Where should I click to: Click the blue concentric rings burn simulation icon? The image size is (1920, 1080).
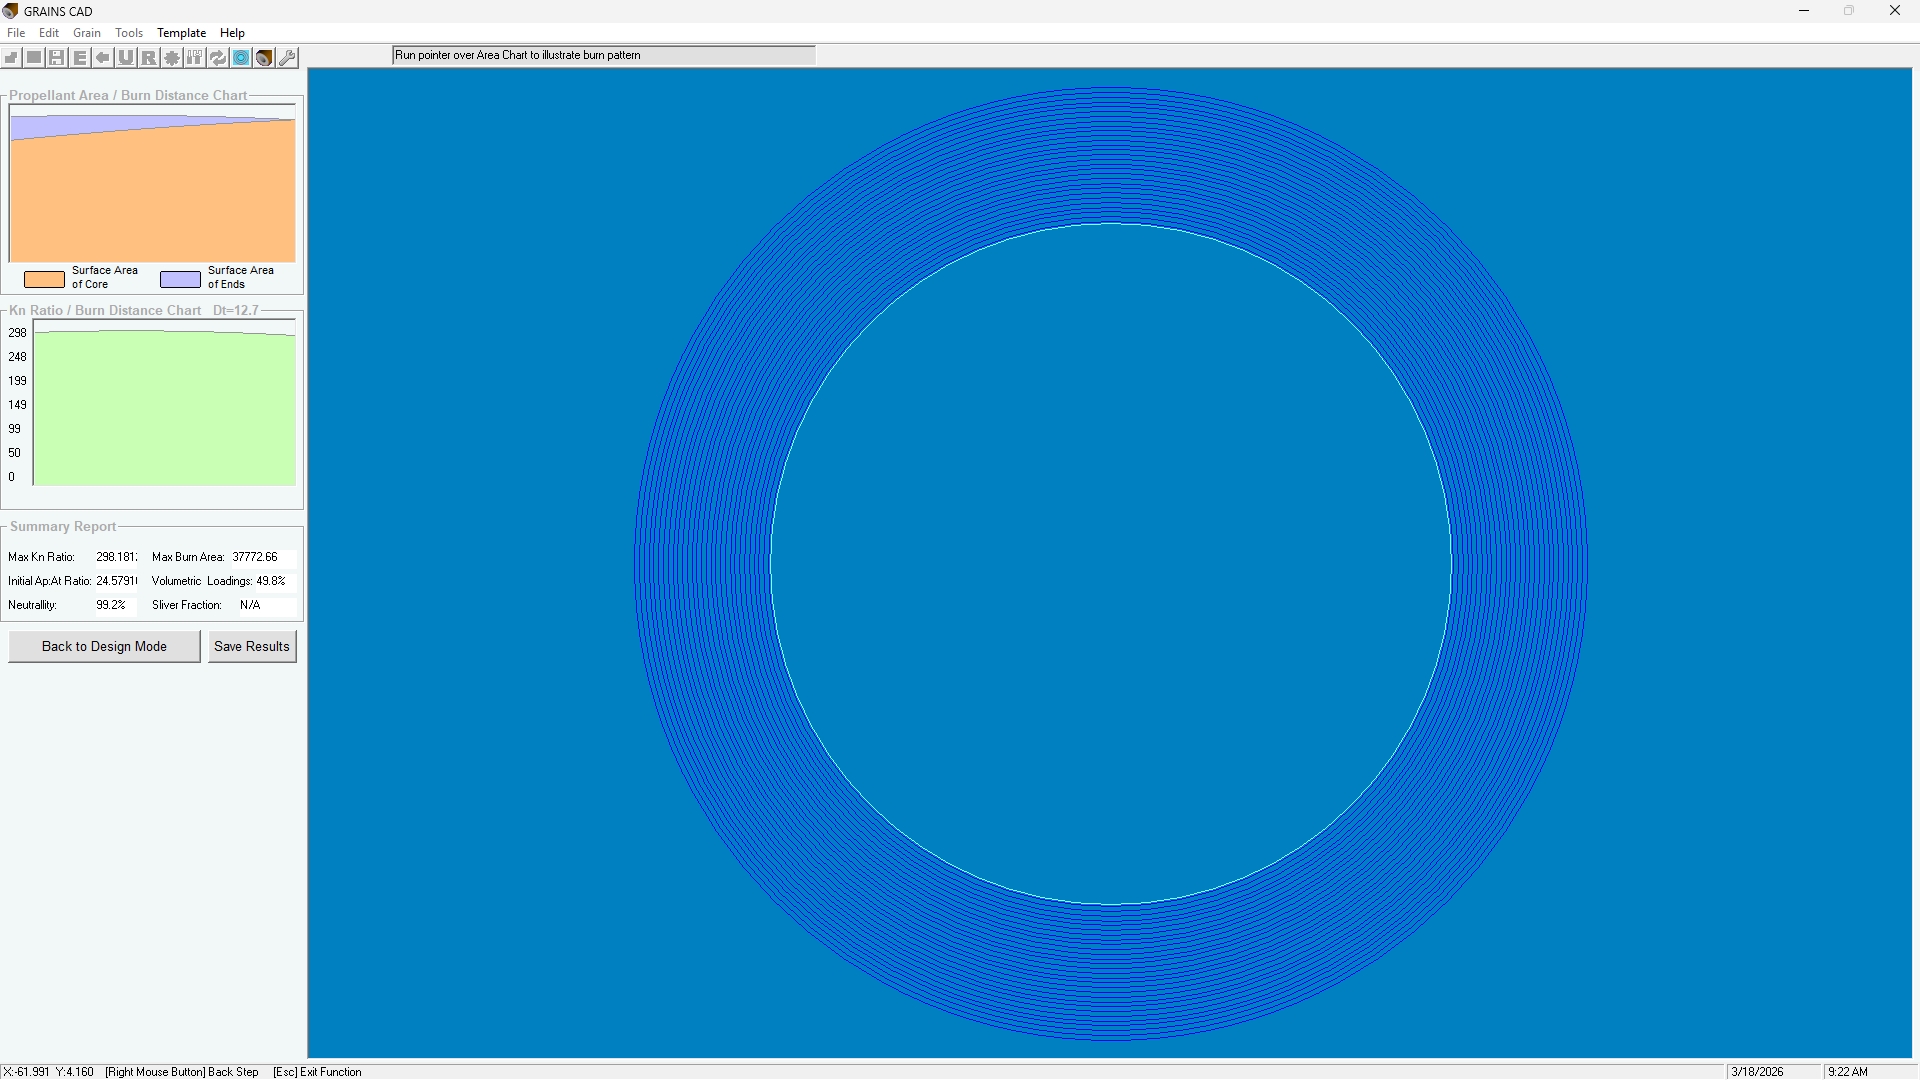[241, 58]
